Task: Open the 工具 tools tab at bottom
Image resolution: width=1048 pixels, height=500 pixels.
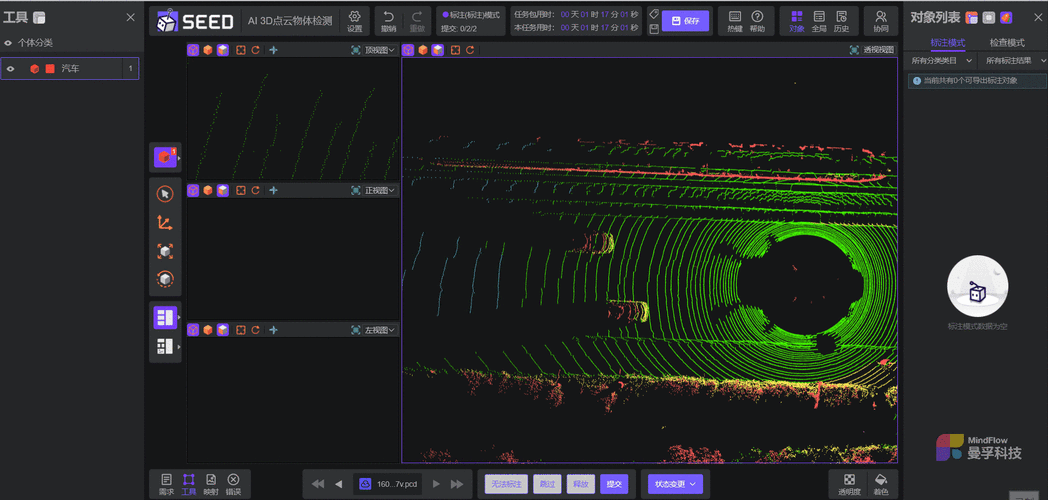Action: click(x=188, y=483)
